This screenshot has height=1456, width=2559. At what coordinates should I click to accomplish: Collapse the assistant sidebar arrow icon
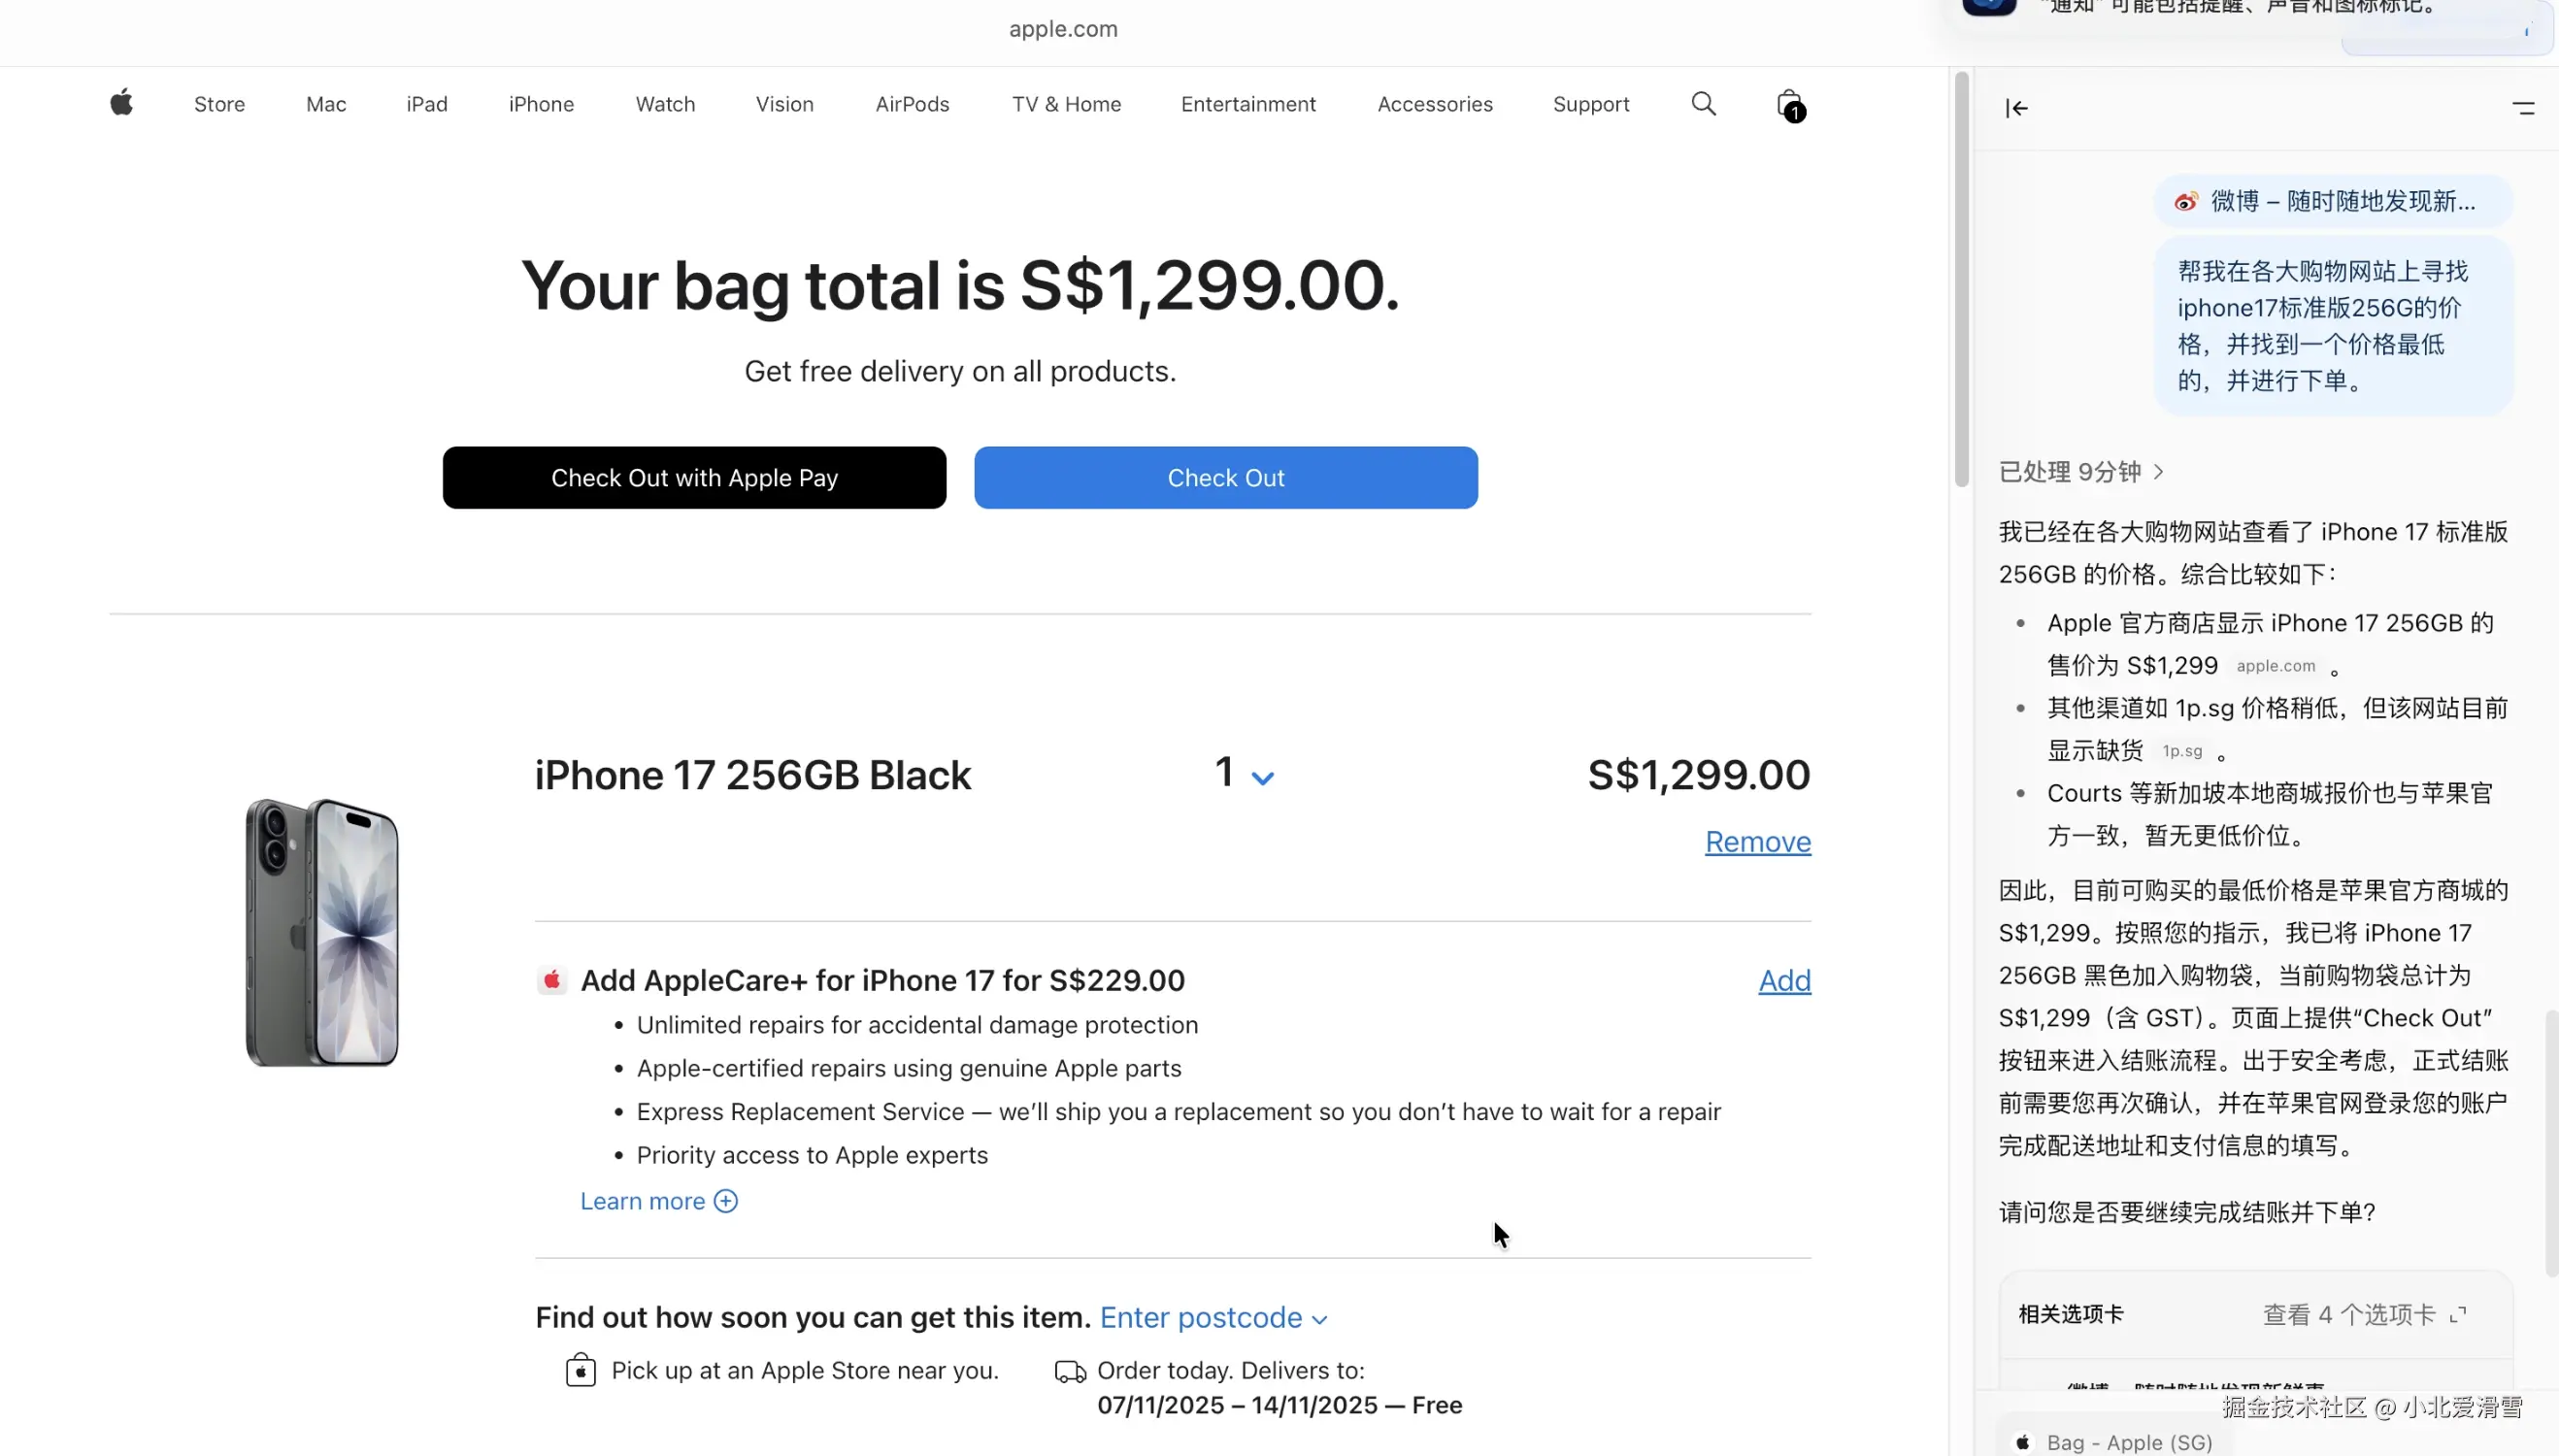pyautogui.click(x=2016, y=108)
